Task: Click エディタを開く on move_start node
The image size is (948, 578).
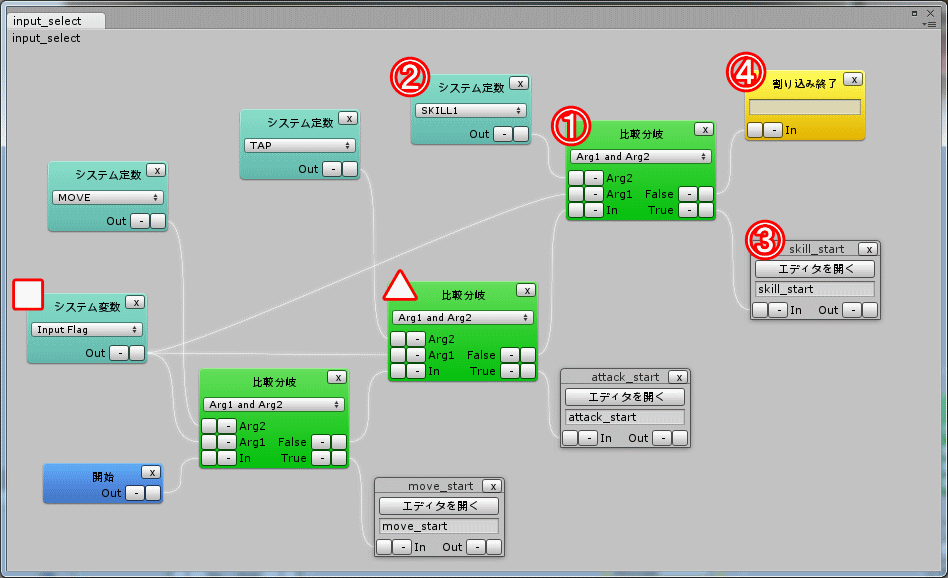Action: pyautogui.click(x=439, y=506)
